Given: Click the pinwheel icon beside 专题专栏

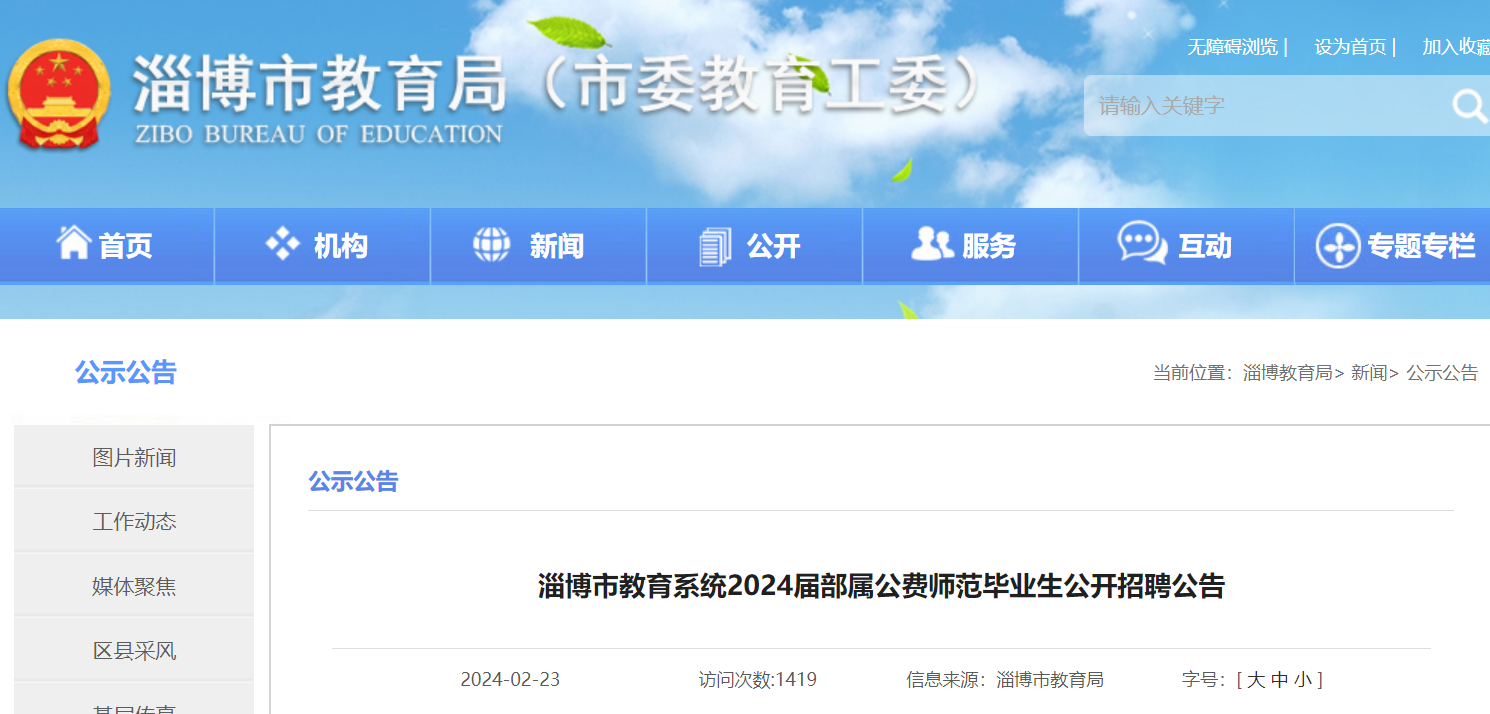Looking at the screenshot, I should (1337, 246).
